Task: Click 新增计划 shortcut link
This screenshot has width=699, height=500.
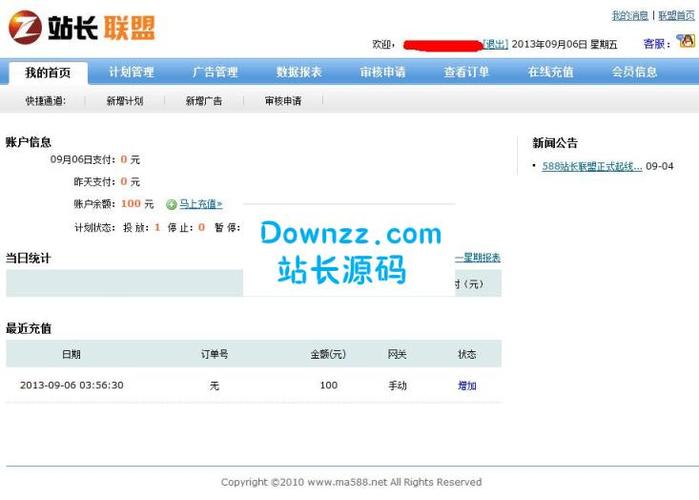Action: 125,101
